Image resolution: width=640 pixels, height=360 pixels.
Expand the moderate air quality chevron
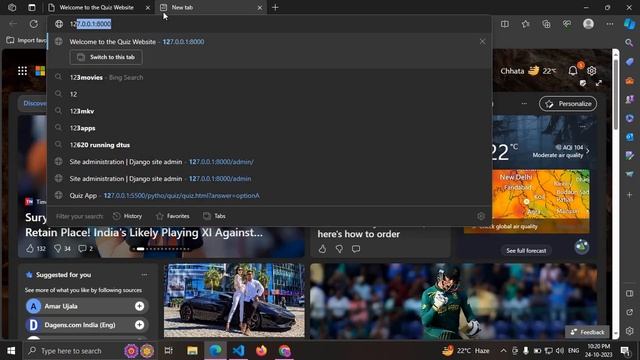(x=588, y=151)
